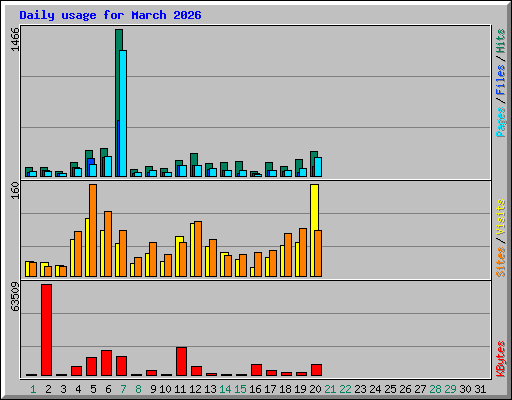Click the 160 axis value
Screen dimensions: 512x400
(15, 190)
